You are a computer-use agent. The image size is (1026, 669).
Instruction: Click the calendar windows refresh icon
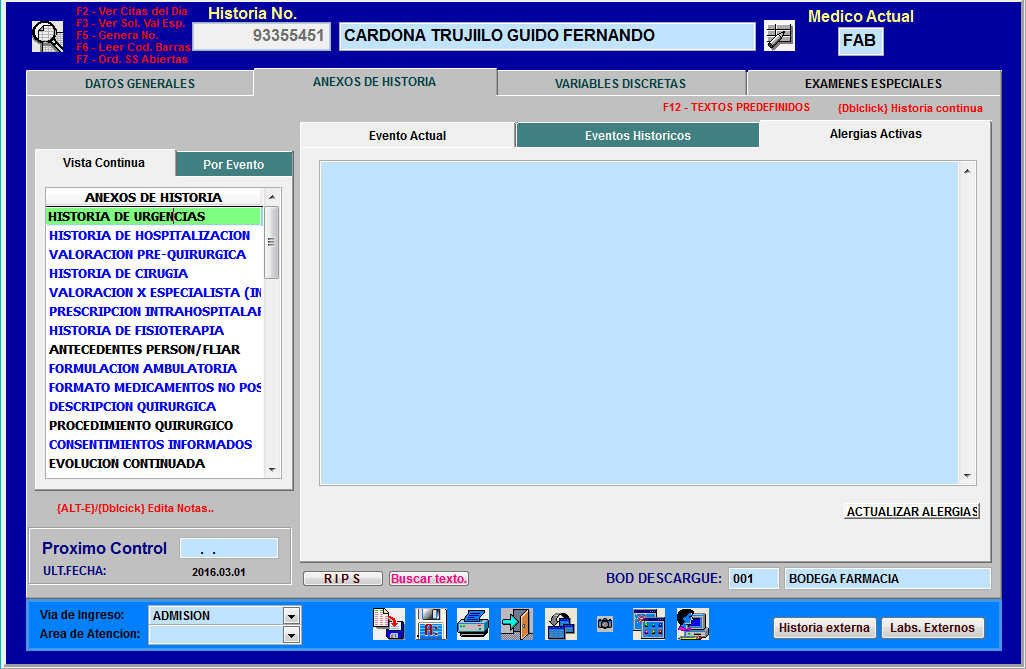(561, 624)
